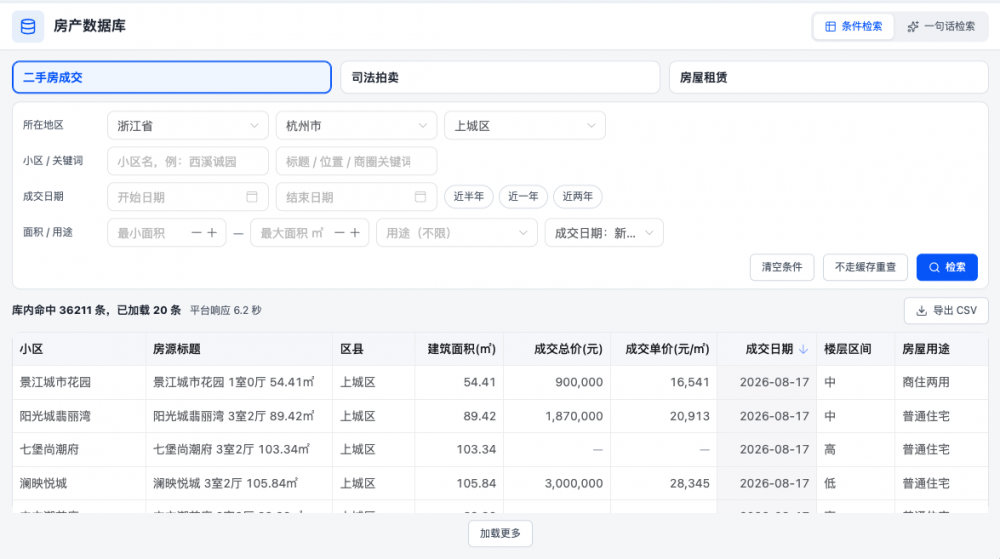Image resolution: width=1000 pixels, height=559 pixels.
Task: Switch to the 司法拍卖 tab
Action: pyautogui.click(x=500, y=77)
